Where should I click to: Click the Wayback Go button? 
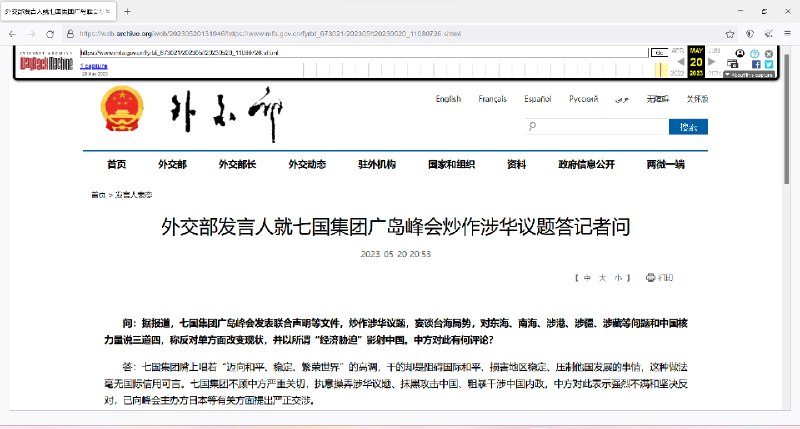(659, 53)
